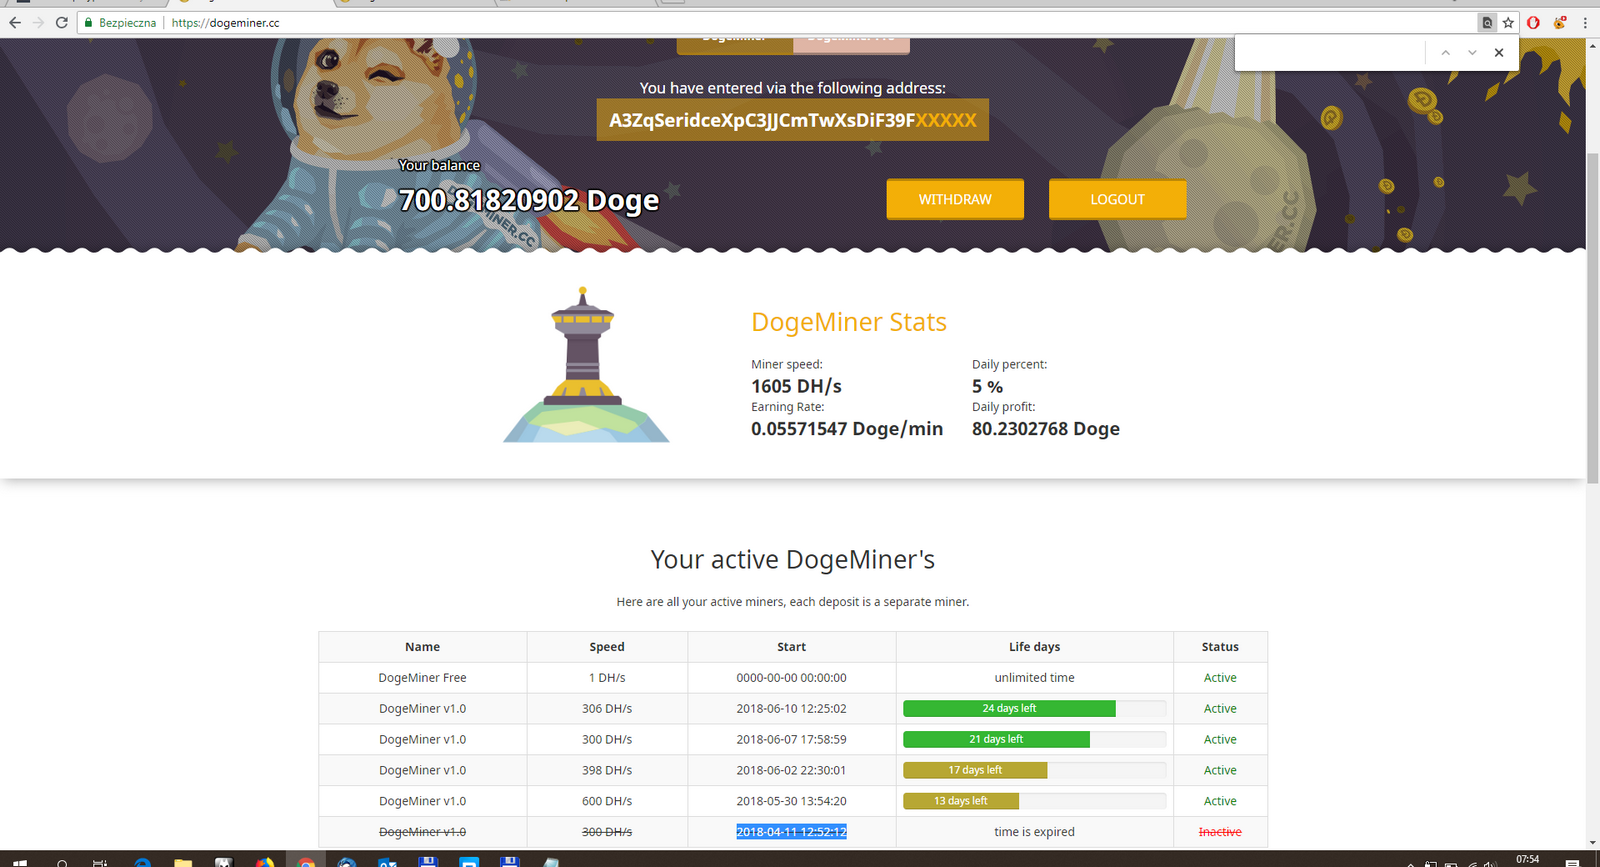1600x867 pixels.
Task: Open Outlook from the taskbar
Action: click(388, 862)
